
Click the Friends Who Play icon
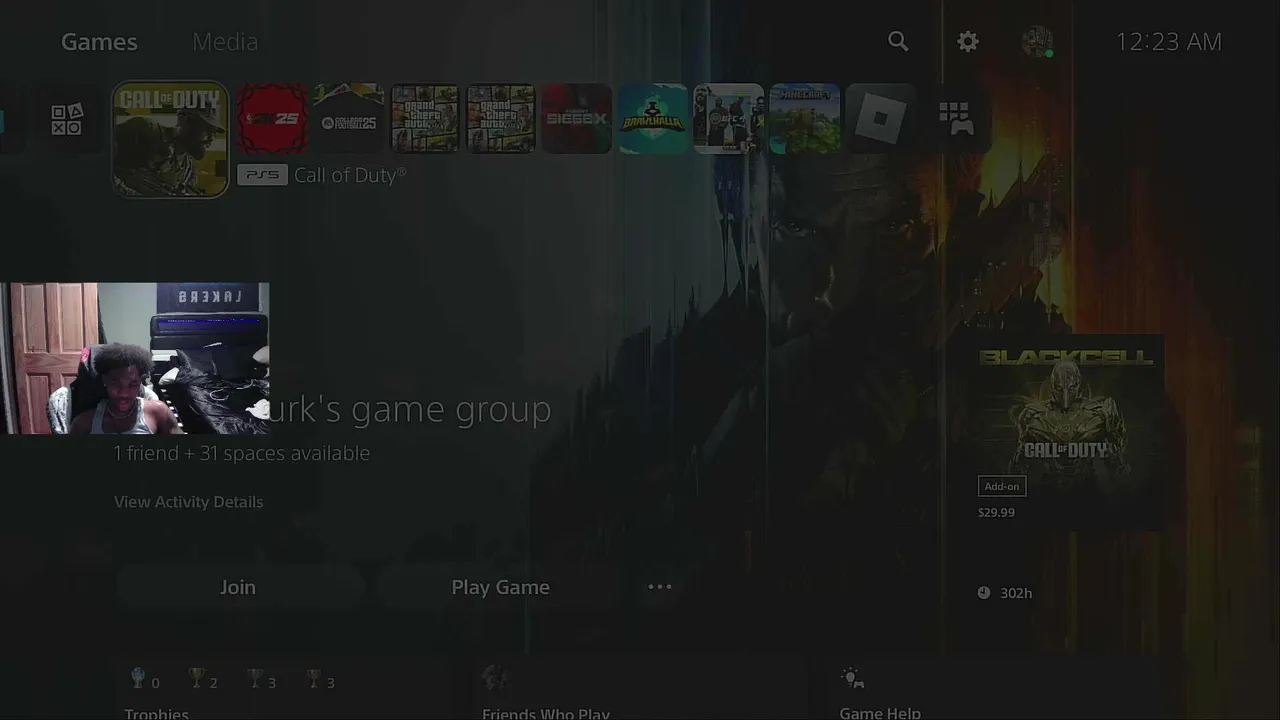click(494, 679)
